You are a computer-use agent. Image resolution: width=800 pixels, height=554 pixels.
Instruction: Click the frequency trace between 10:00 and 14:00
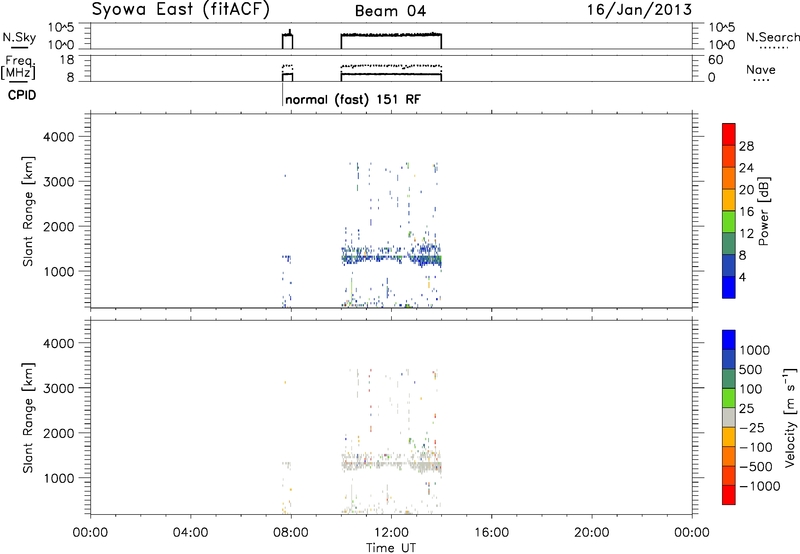point(391,74)
